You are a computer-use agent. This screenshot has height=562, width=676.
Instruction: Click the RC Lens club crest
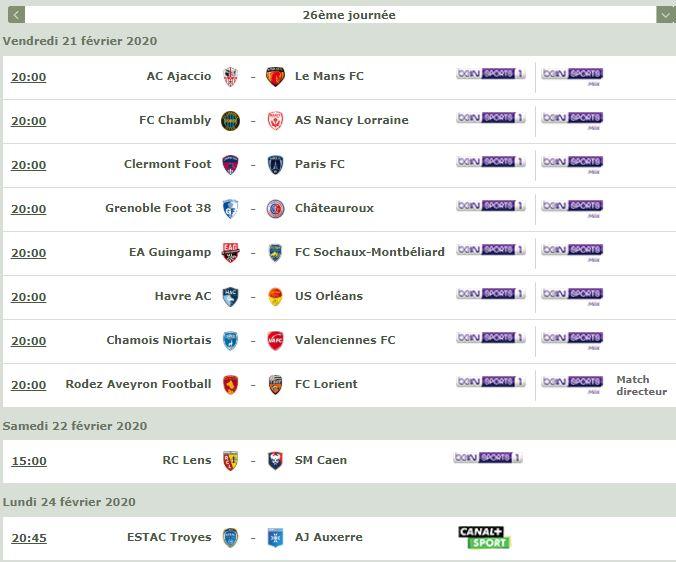[231, 461]
